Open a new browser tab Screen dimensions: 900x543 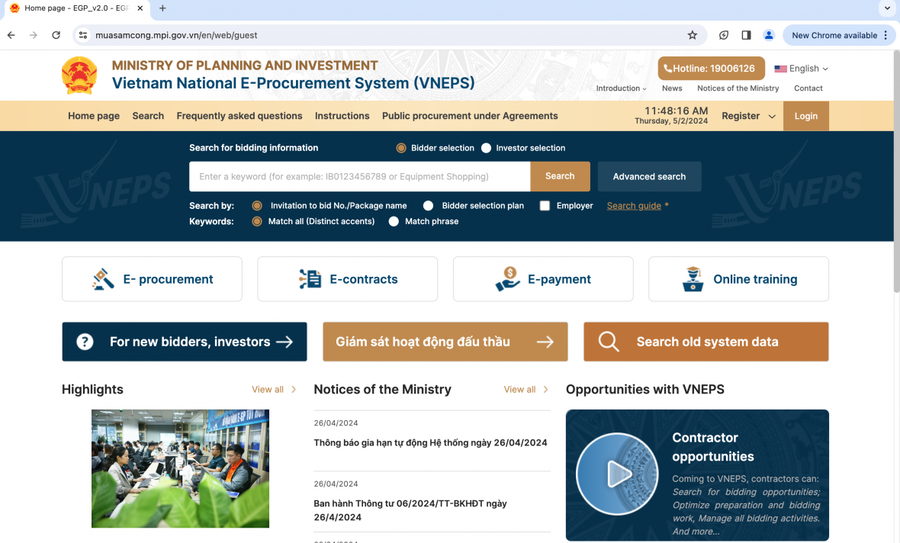pyautogui.click(x=162, y=8)
